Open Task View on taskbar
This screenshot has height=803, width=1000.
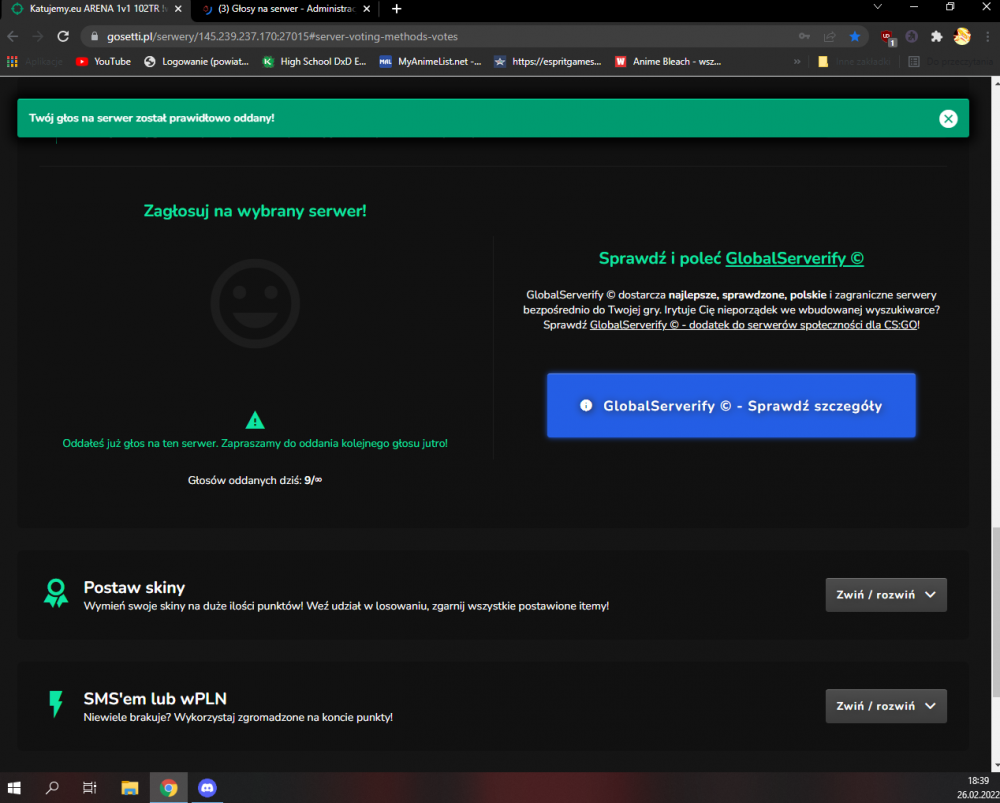click(x=89, y=788)
